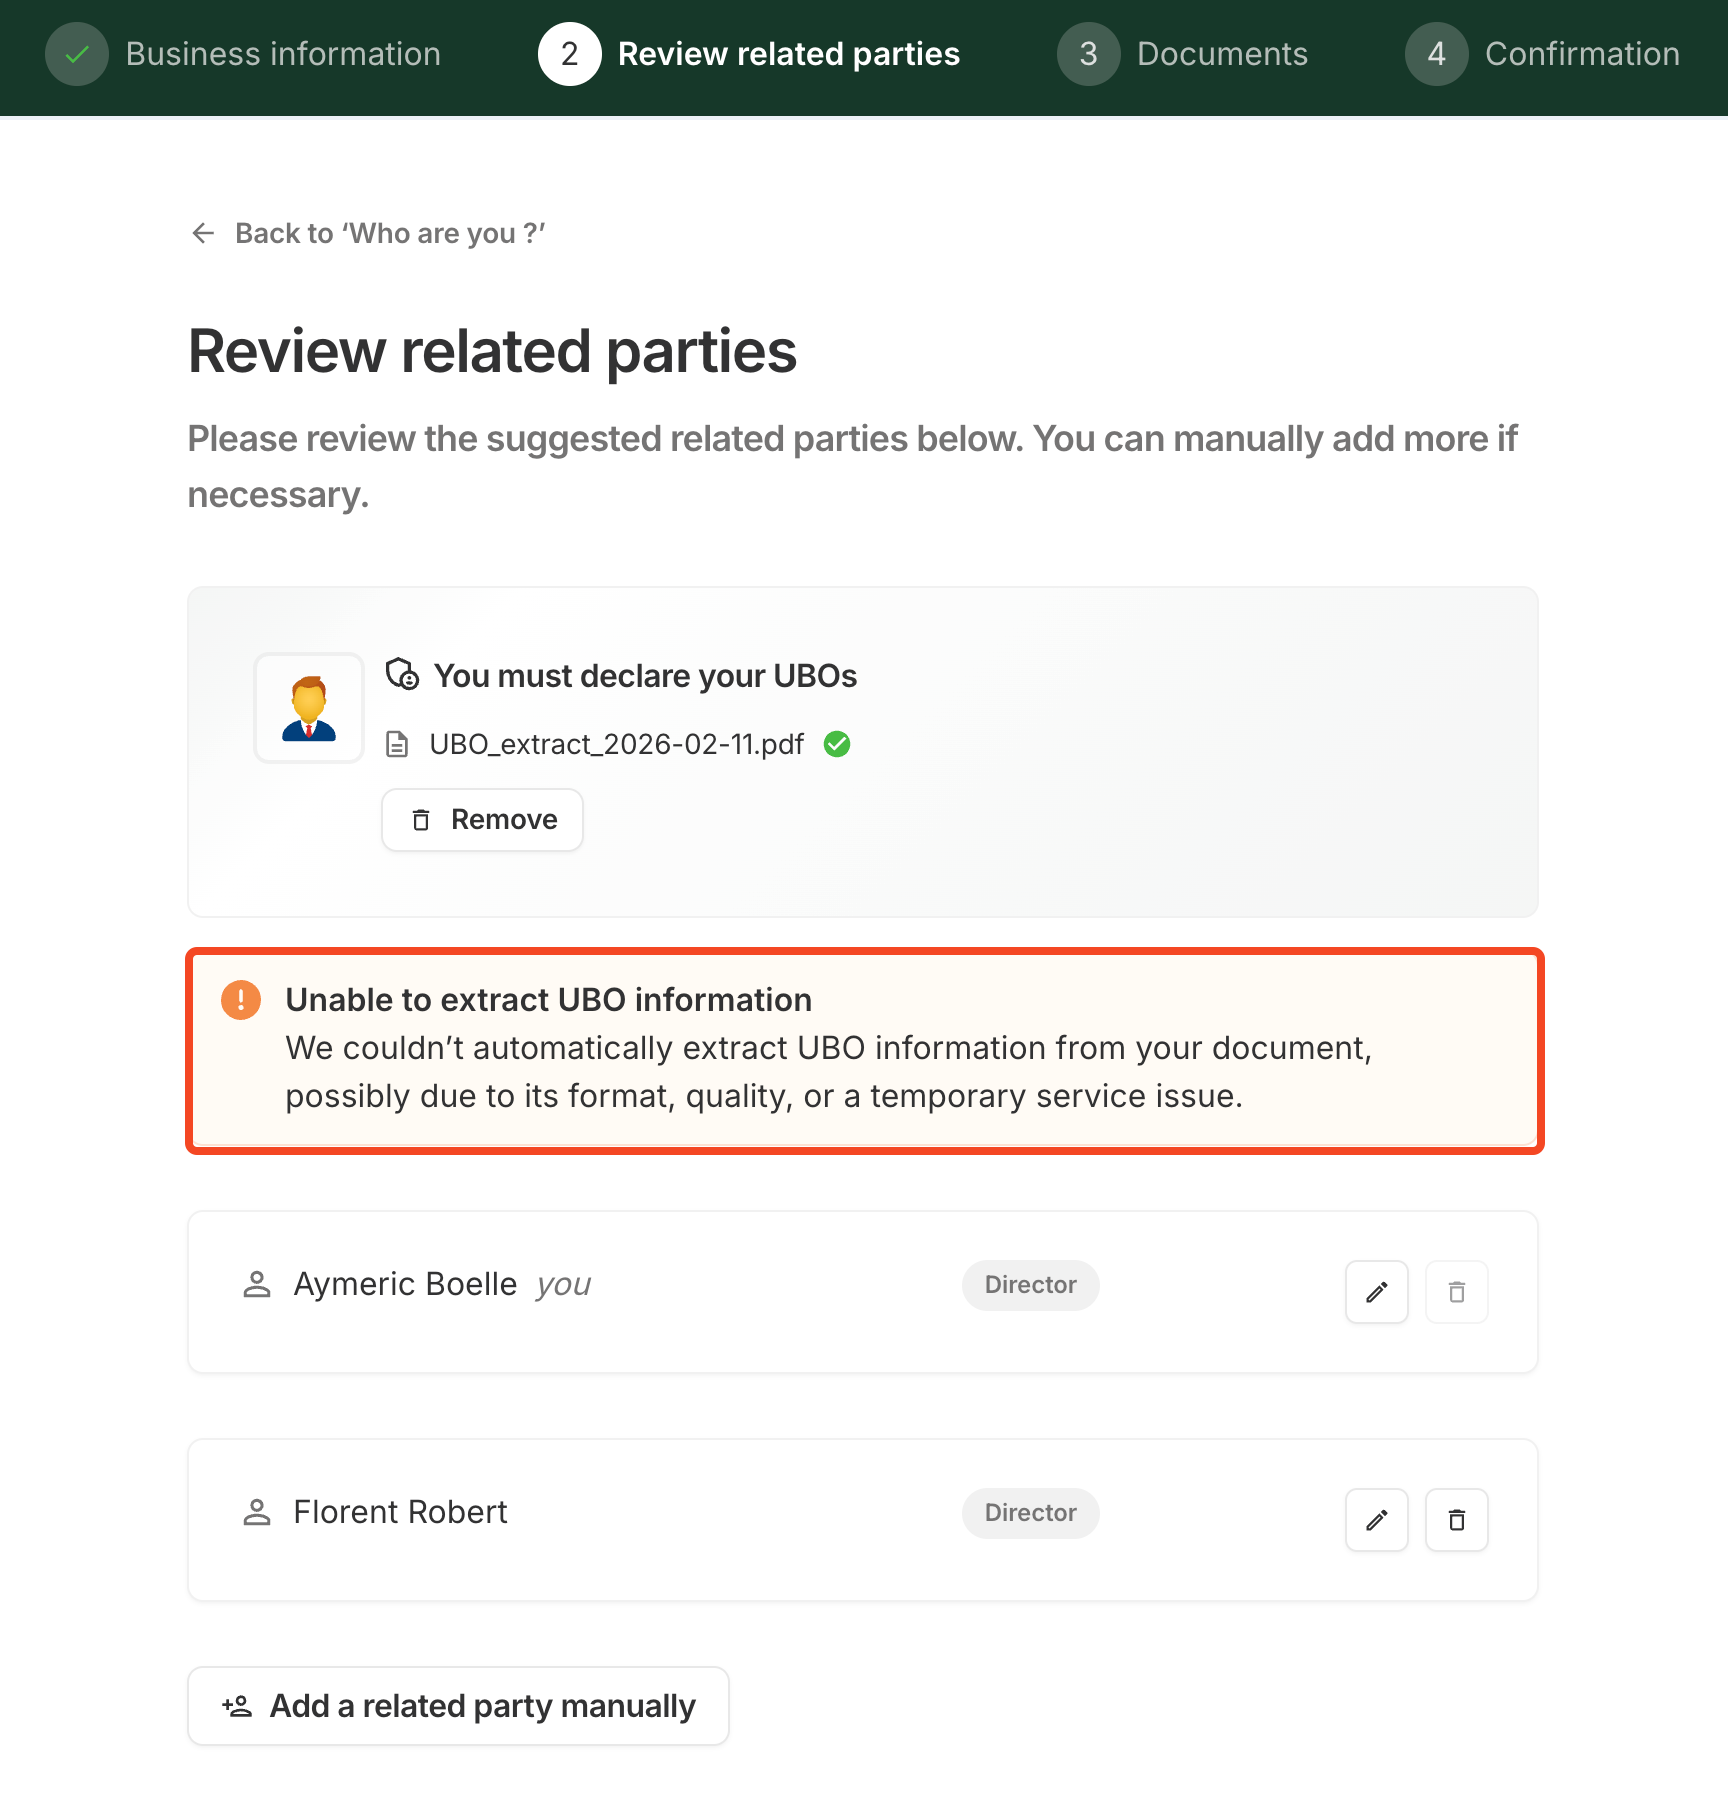The image size is (1728, 1802).
Task: Click the document icon beside UBO_extract file
Action: (x=397, y=745)
